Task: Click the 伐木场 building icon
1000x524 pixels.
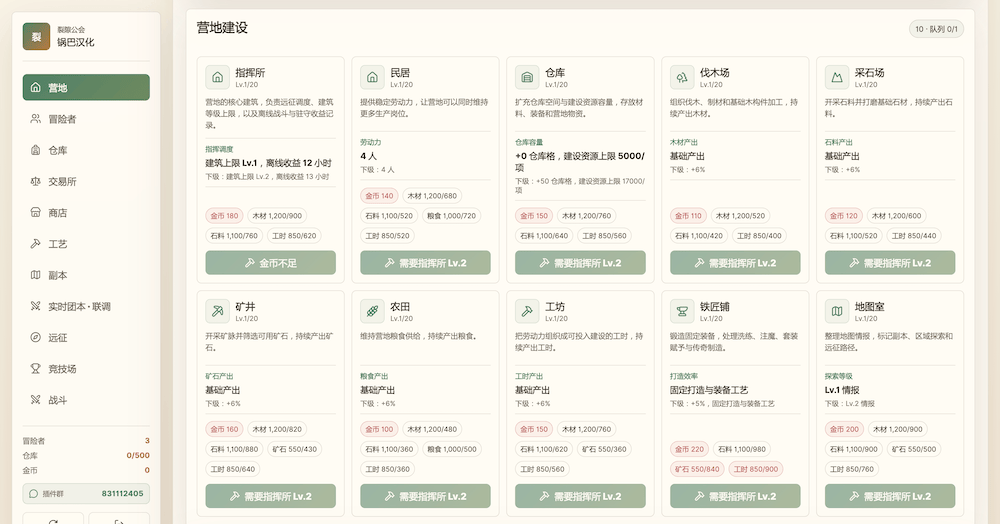Action: coord(682,77)
